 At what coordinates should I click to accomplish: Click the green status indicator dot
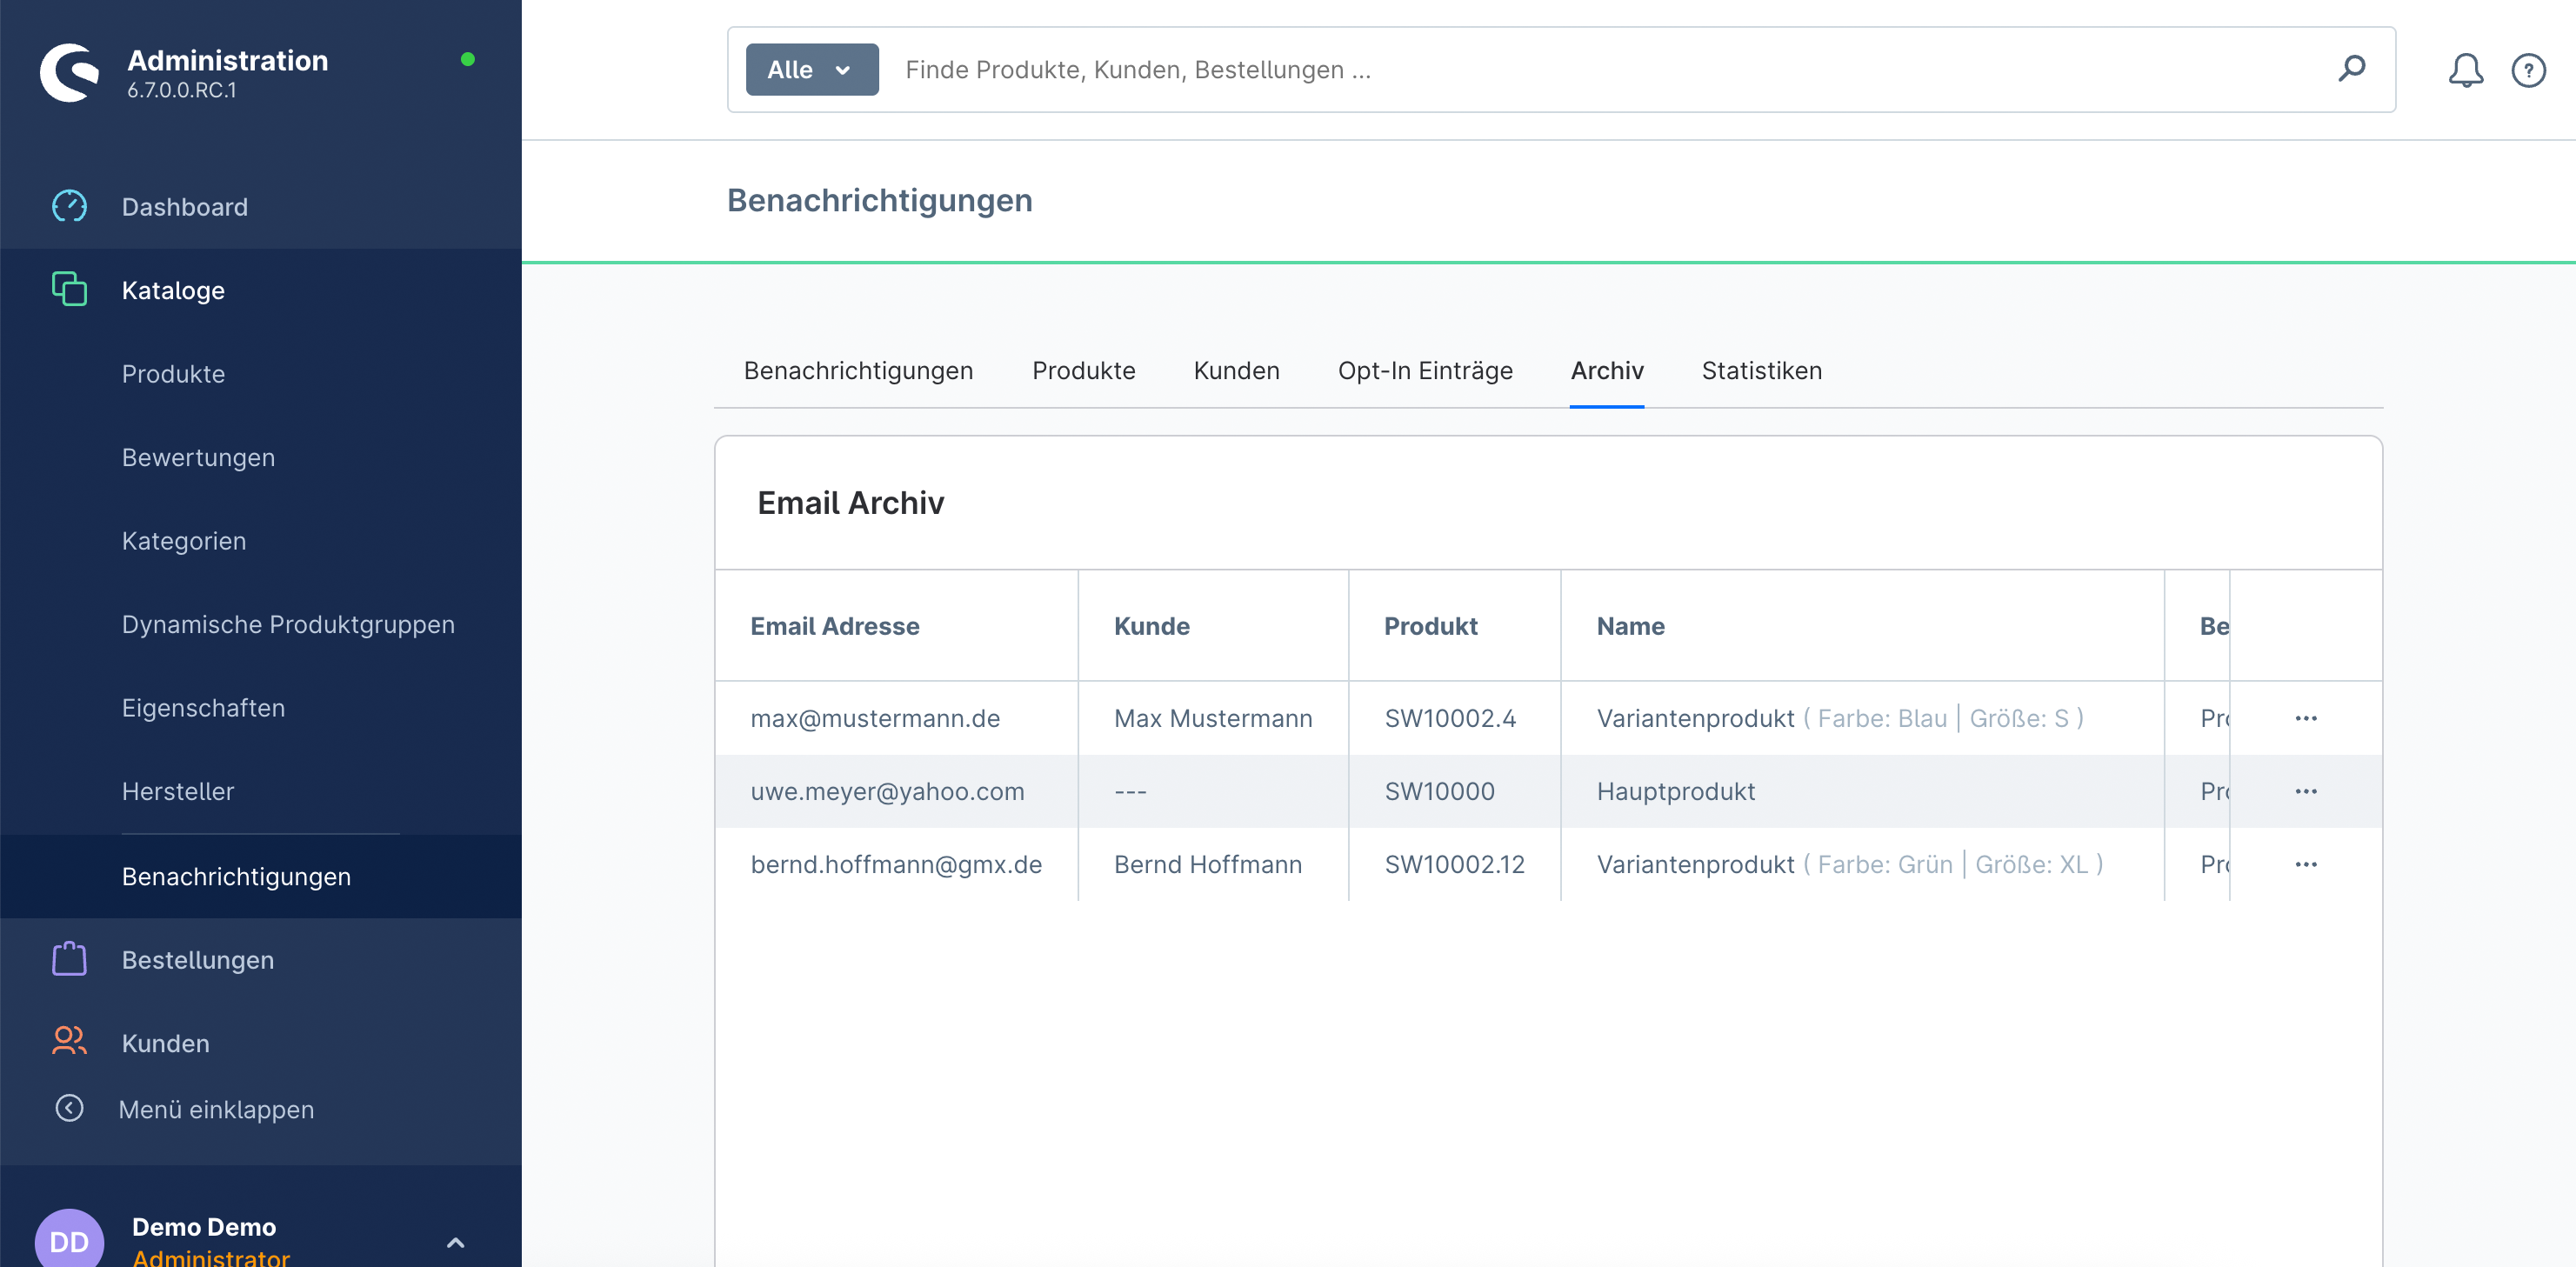tap(467, 59)
